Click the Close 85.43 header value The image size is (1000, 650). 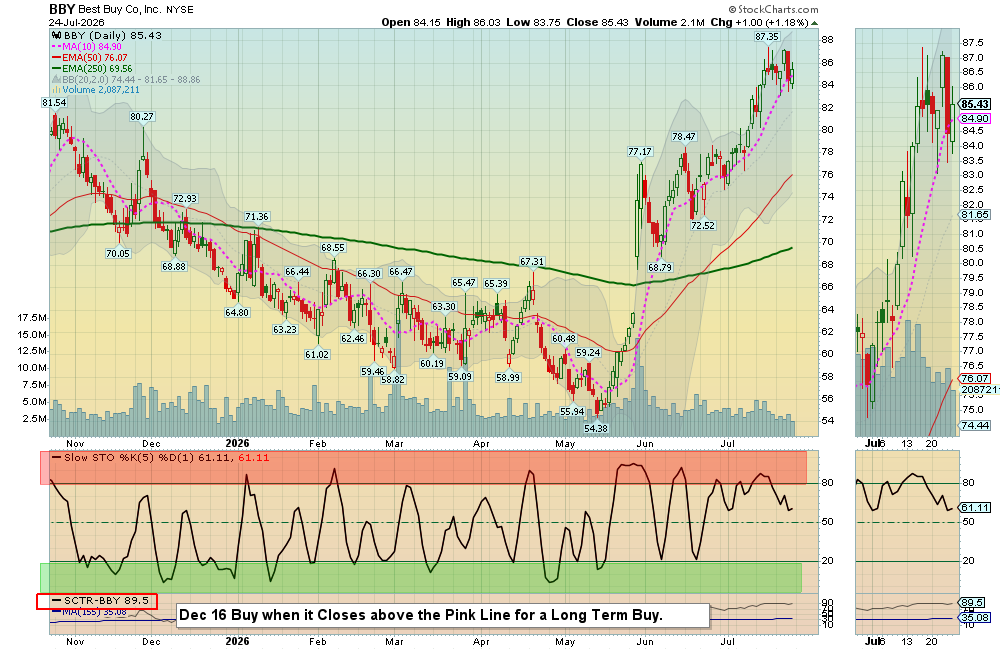tap(597, 22)
